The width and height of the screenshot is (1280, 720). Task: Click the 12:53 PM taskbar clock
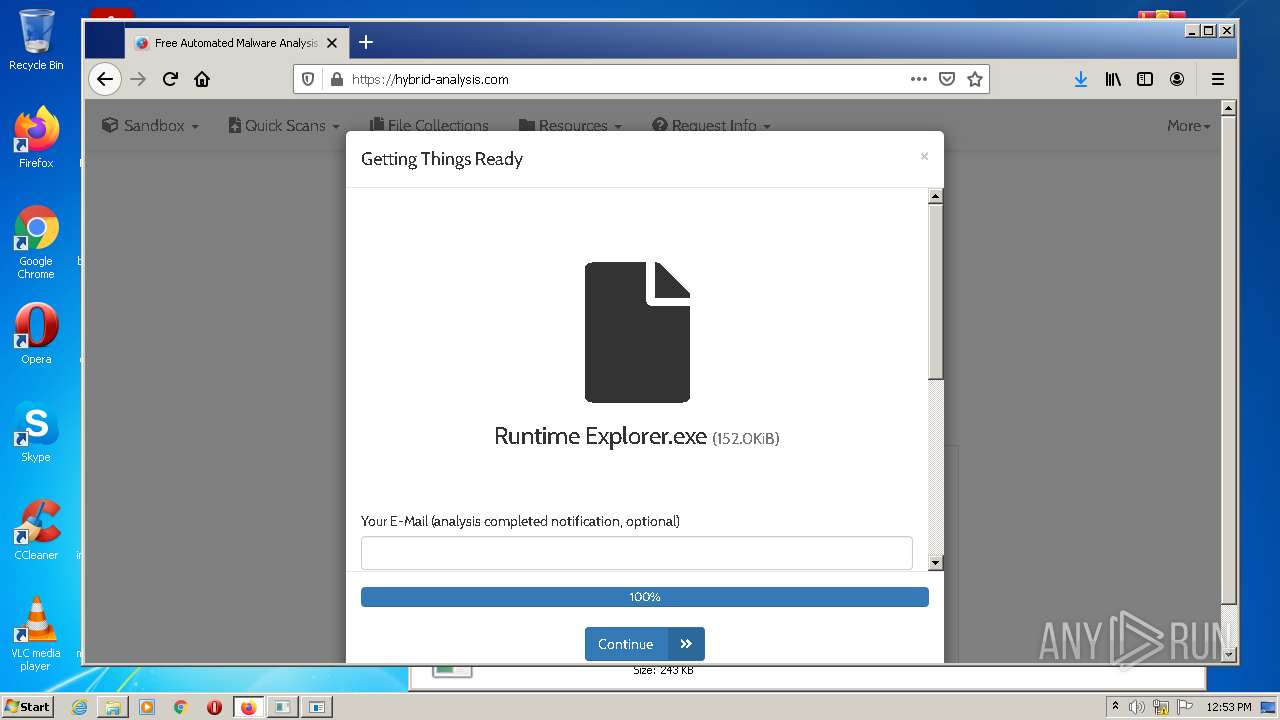click(x=1229, y=706)
